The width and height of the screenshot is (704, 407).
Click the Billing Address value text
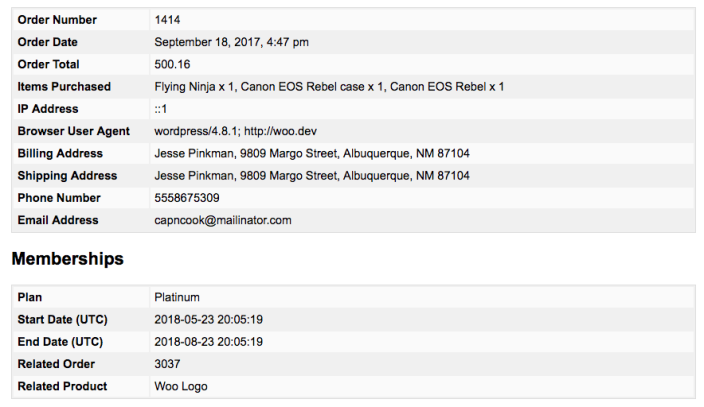point(312,154)
